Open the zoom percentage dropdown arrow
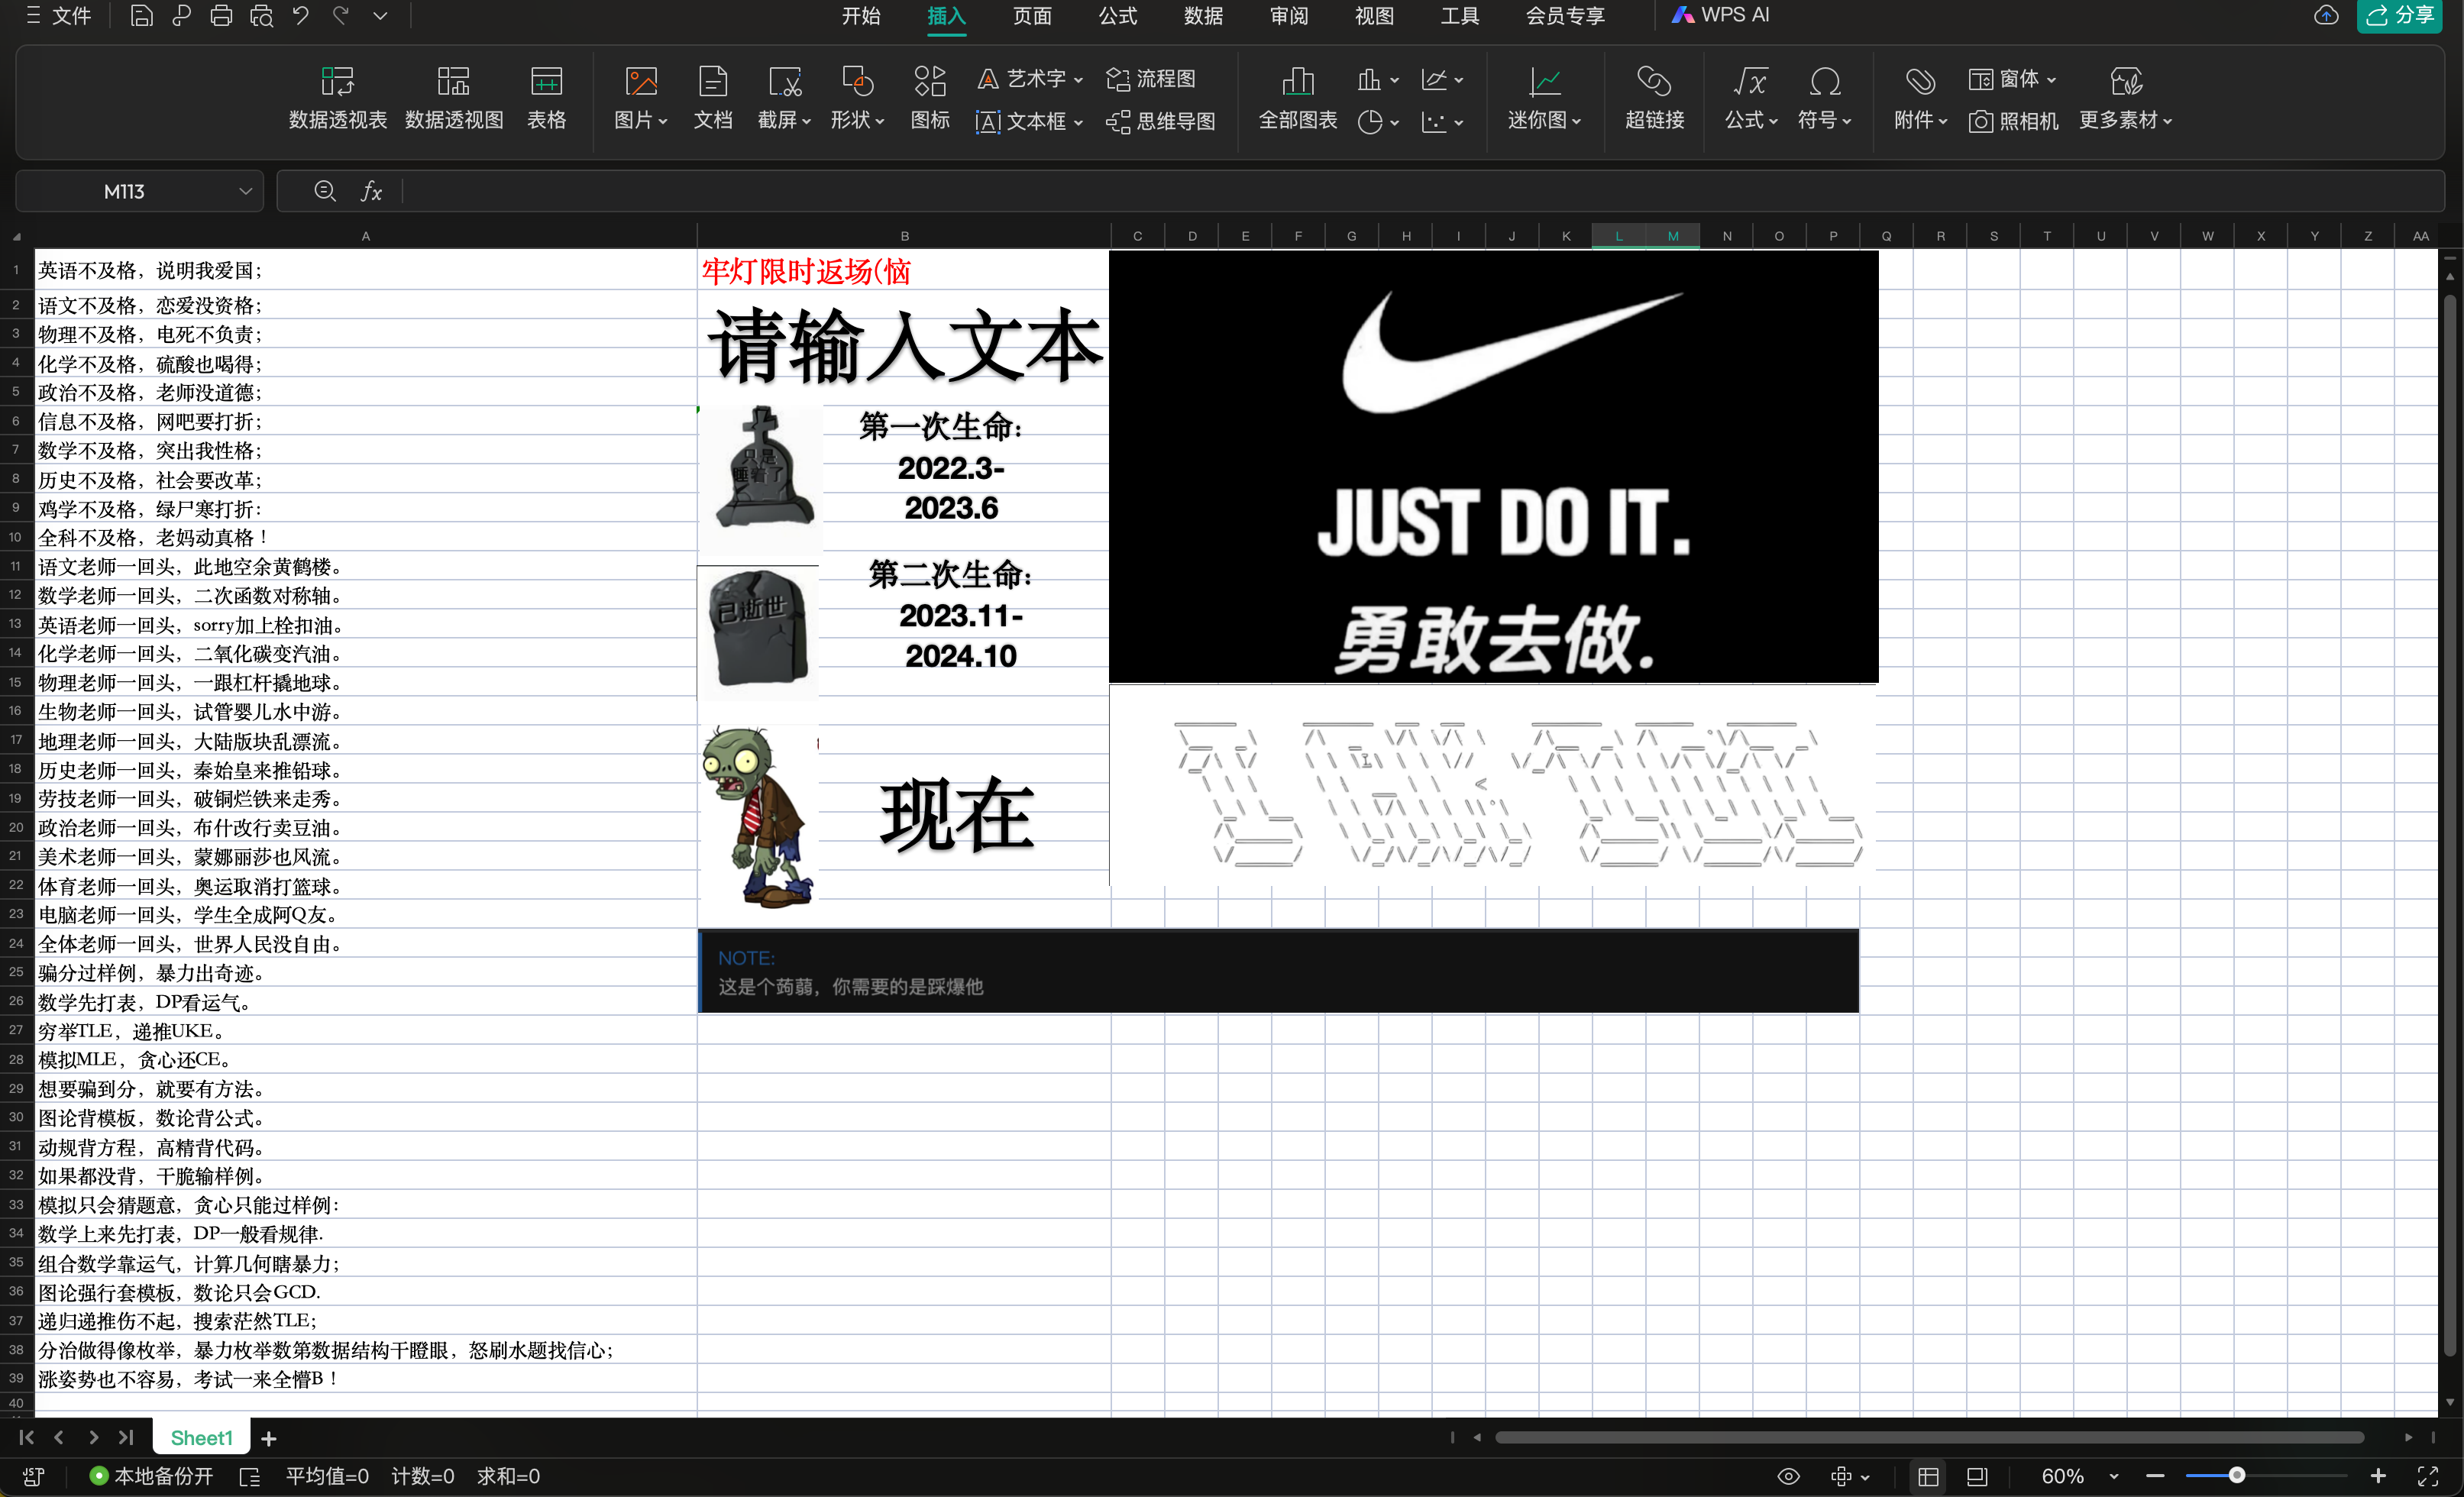The height and width of the screenshot is (1497, 2464). point(2114,1476)
